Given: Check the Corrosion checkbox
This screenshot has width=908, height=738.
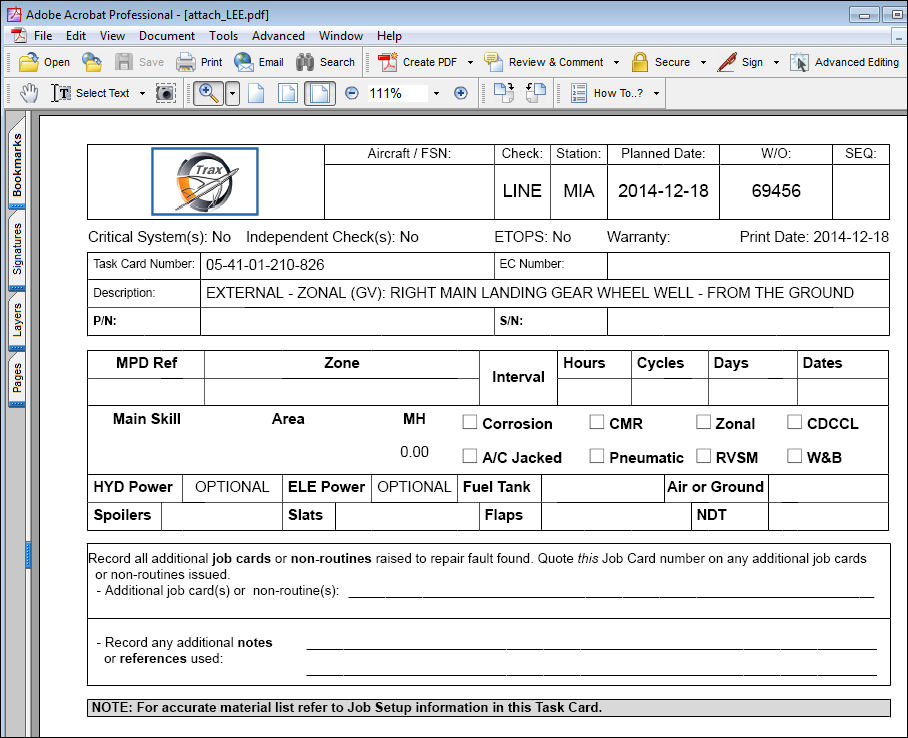Looking at the screenshot, I should pyautogui.click(x=470, y=422).
